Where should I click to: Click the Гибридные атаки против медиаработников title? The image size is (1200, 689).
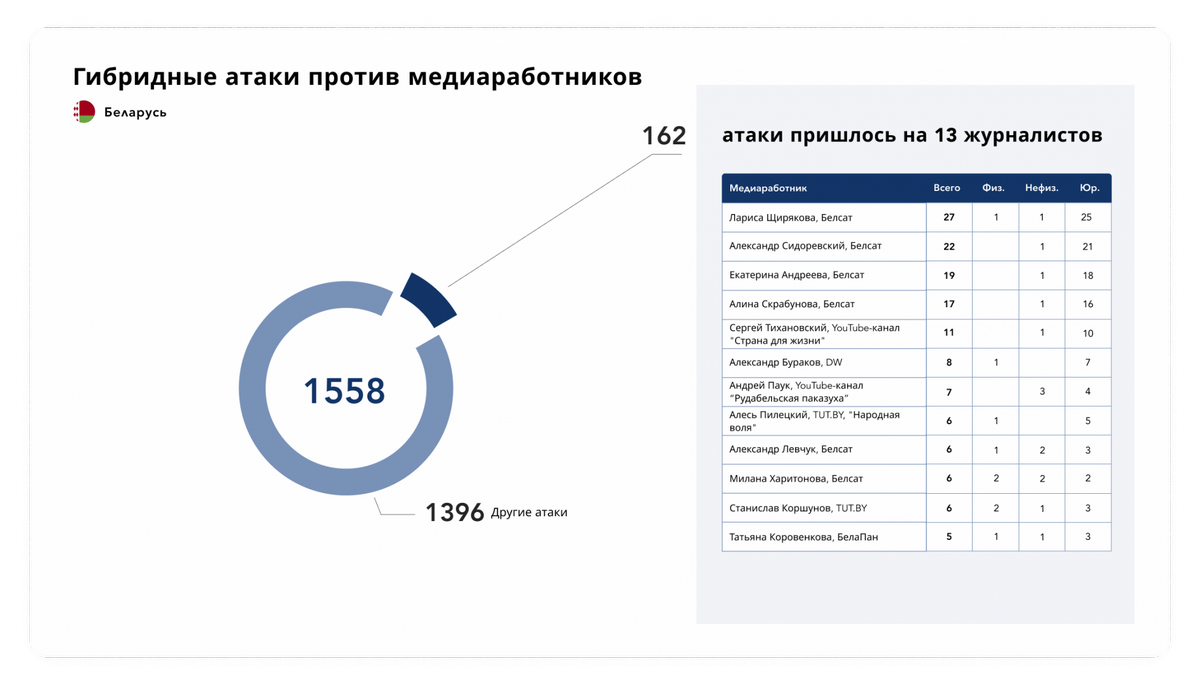coord(357,77)
